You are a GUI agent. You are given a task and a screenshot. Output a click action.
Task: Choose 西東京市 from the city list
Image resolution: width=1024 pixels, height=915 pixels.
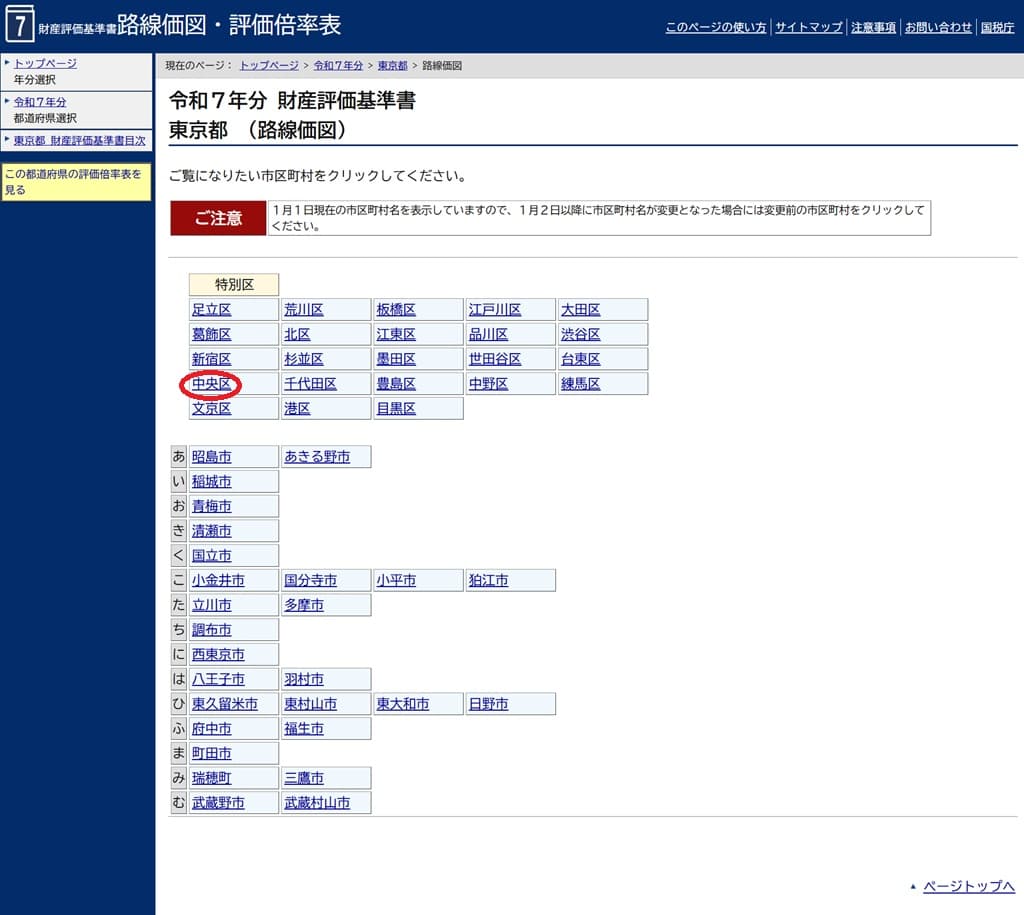[218, 654]
